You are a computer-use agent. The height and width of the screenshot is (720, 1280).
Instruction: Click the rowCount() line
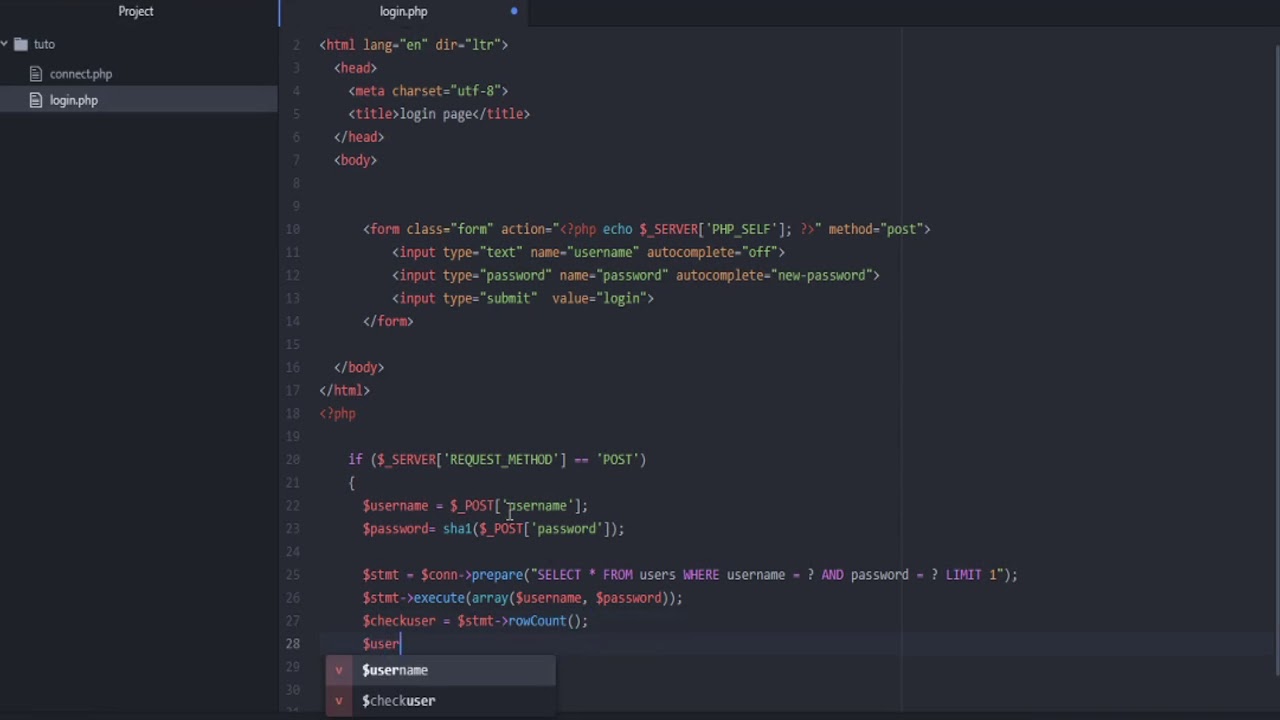(x=475, y=620)
